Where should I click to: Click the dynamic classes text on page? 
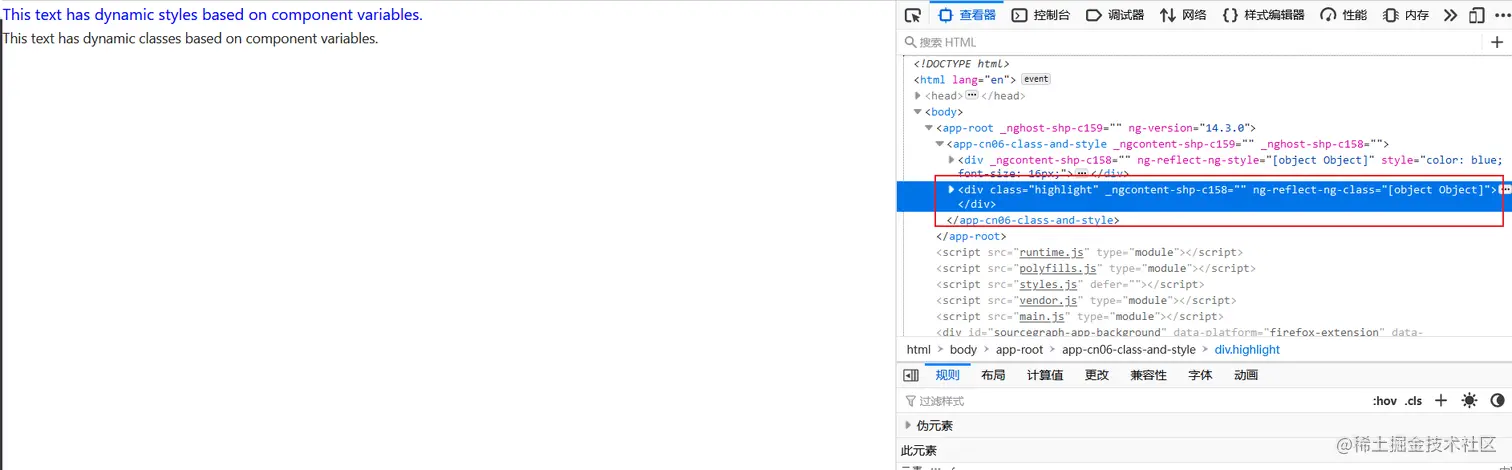pos(191,39)
